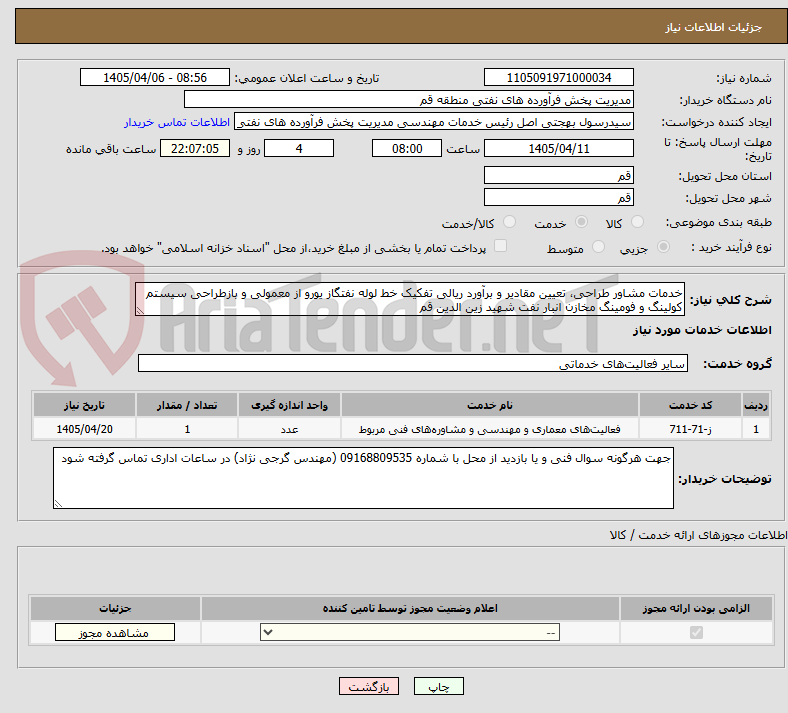Image resolution: width=788 pixels, height=713 pixels.
Task: Click response deadline date 1405/04/11
Action: click(558, 148)
